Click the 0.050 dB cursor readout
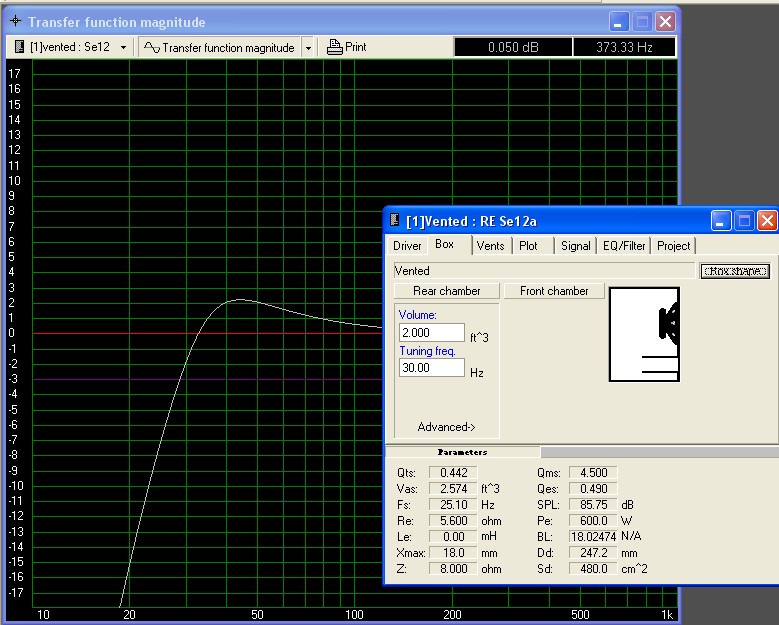This screenshot has height=625, width=779. [513, 47]
